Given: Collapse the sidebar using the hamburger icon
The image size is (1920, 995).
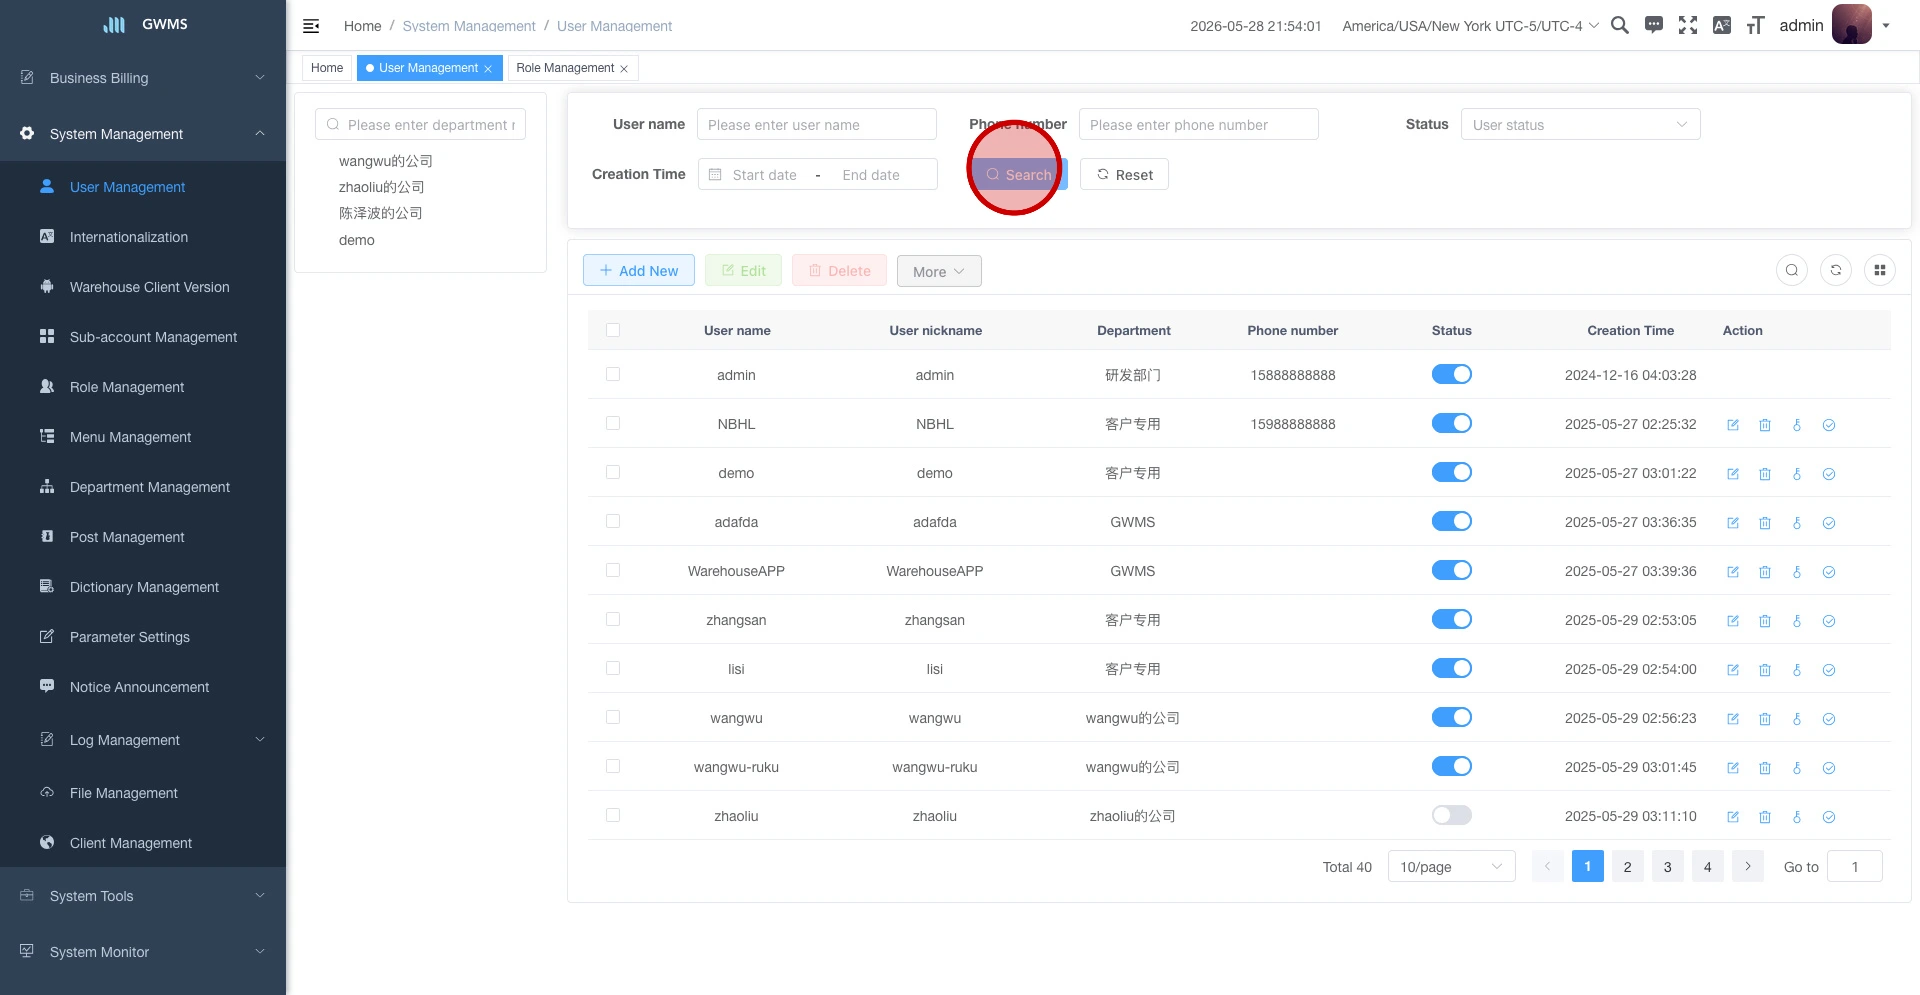Looking at the screenshot, I should pyautogui.click(x=311, y=26).
